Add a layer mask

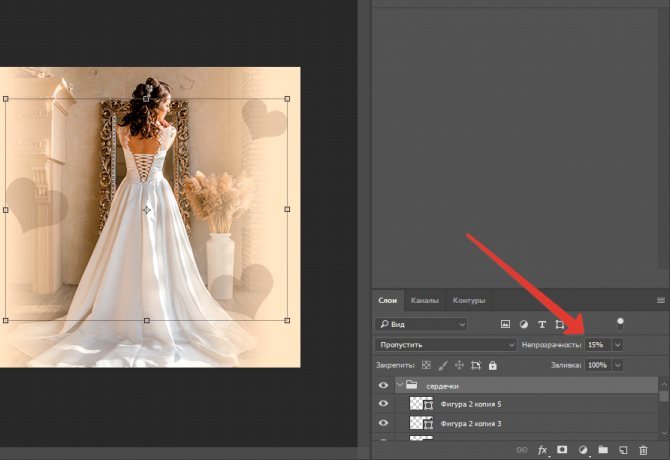[563, 450]
